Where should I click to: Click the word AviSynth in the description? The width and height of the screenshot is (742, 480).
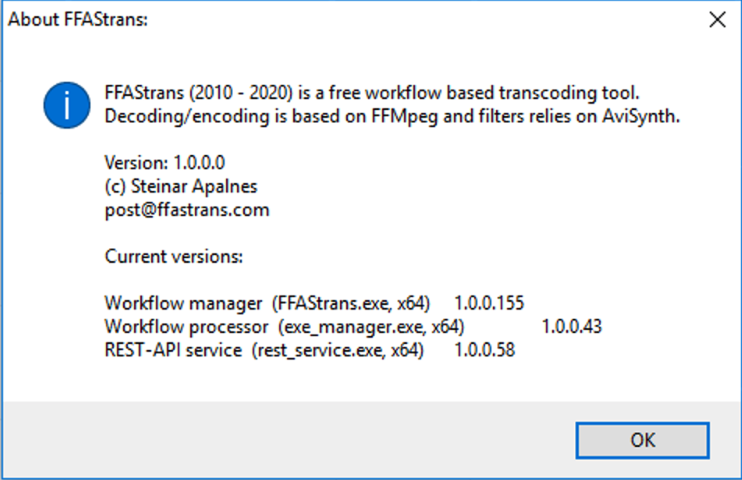(641, 116)
